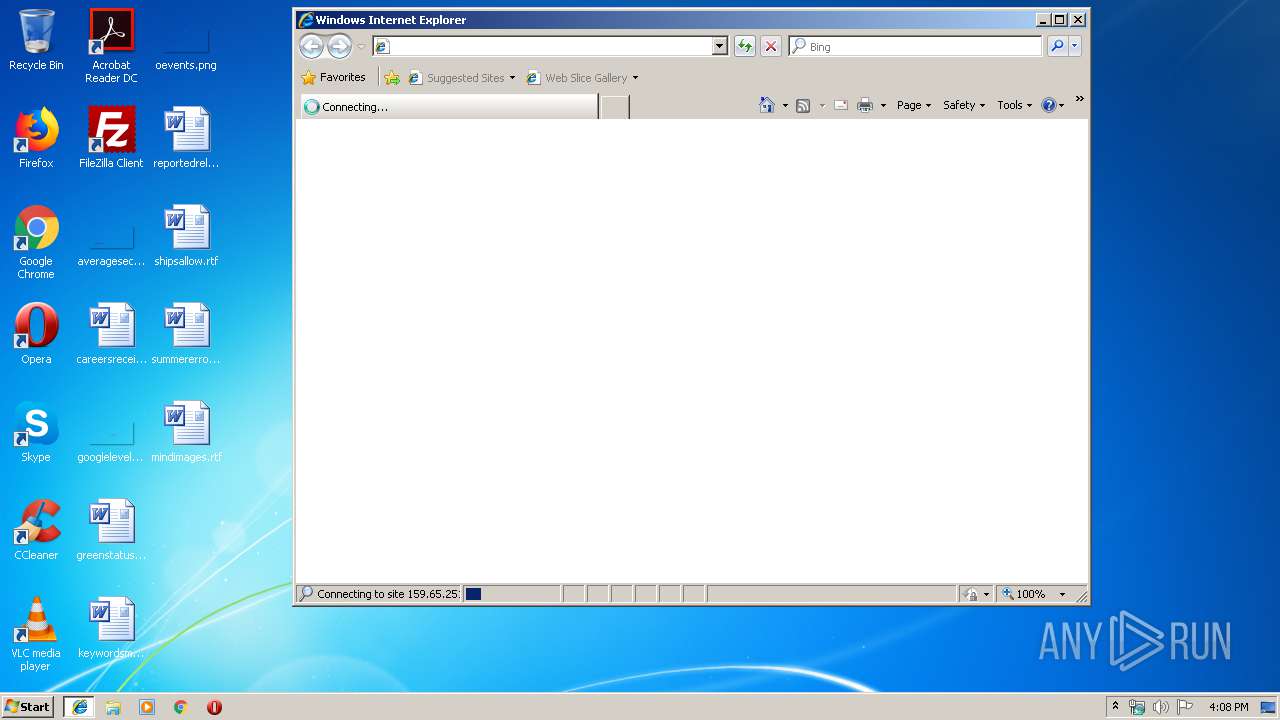
Task: Open a new blank tab
Action: coord(614,107)
